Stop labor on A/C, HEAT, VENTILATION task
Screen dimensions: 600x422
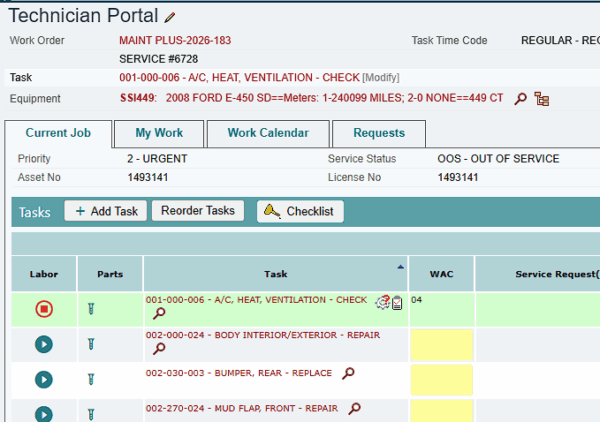44,309
